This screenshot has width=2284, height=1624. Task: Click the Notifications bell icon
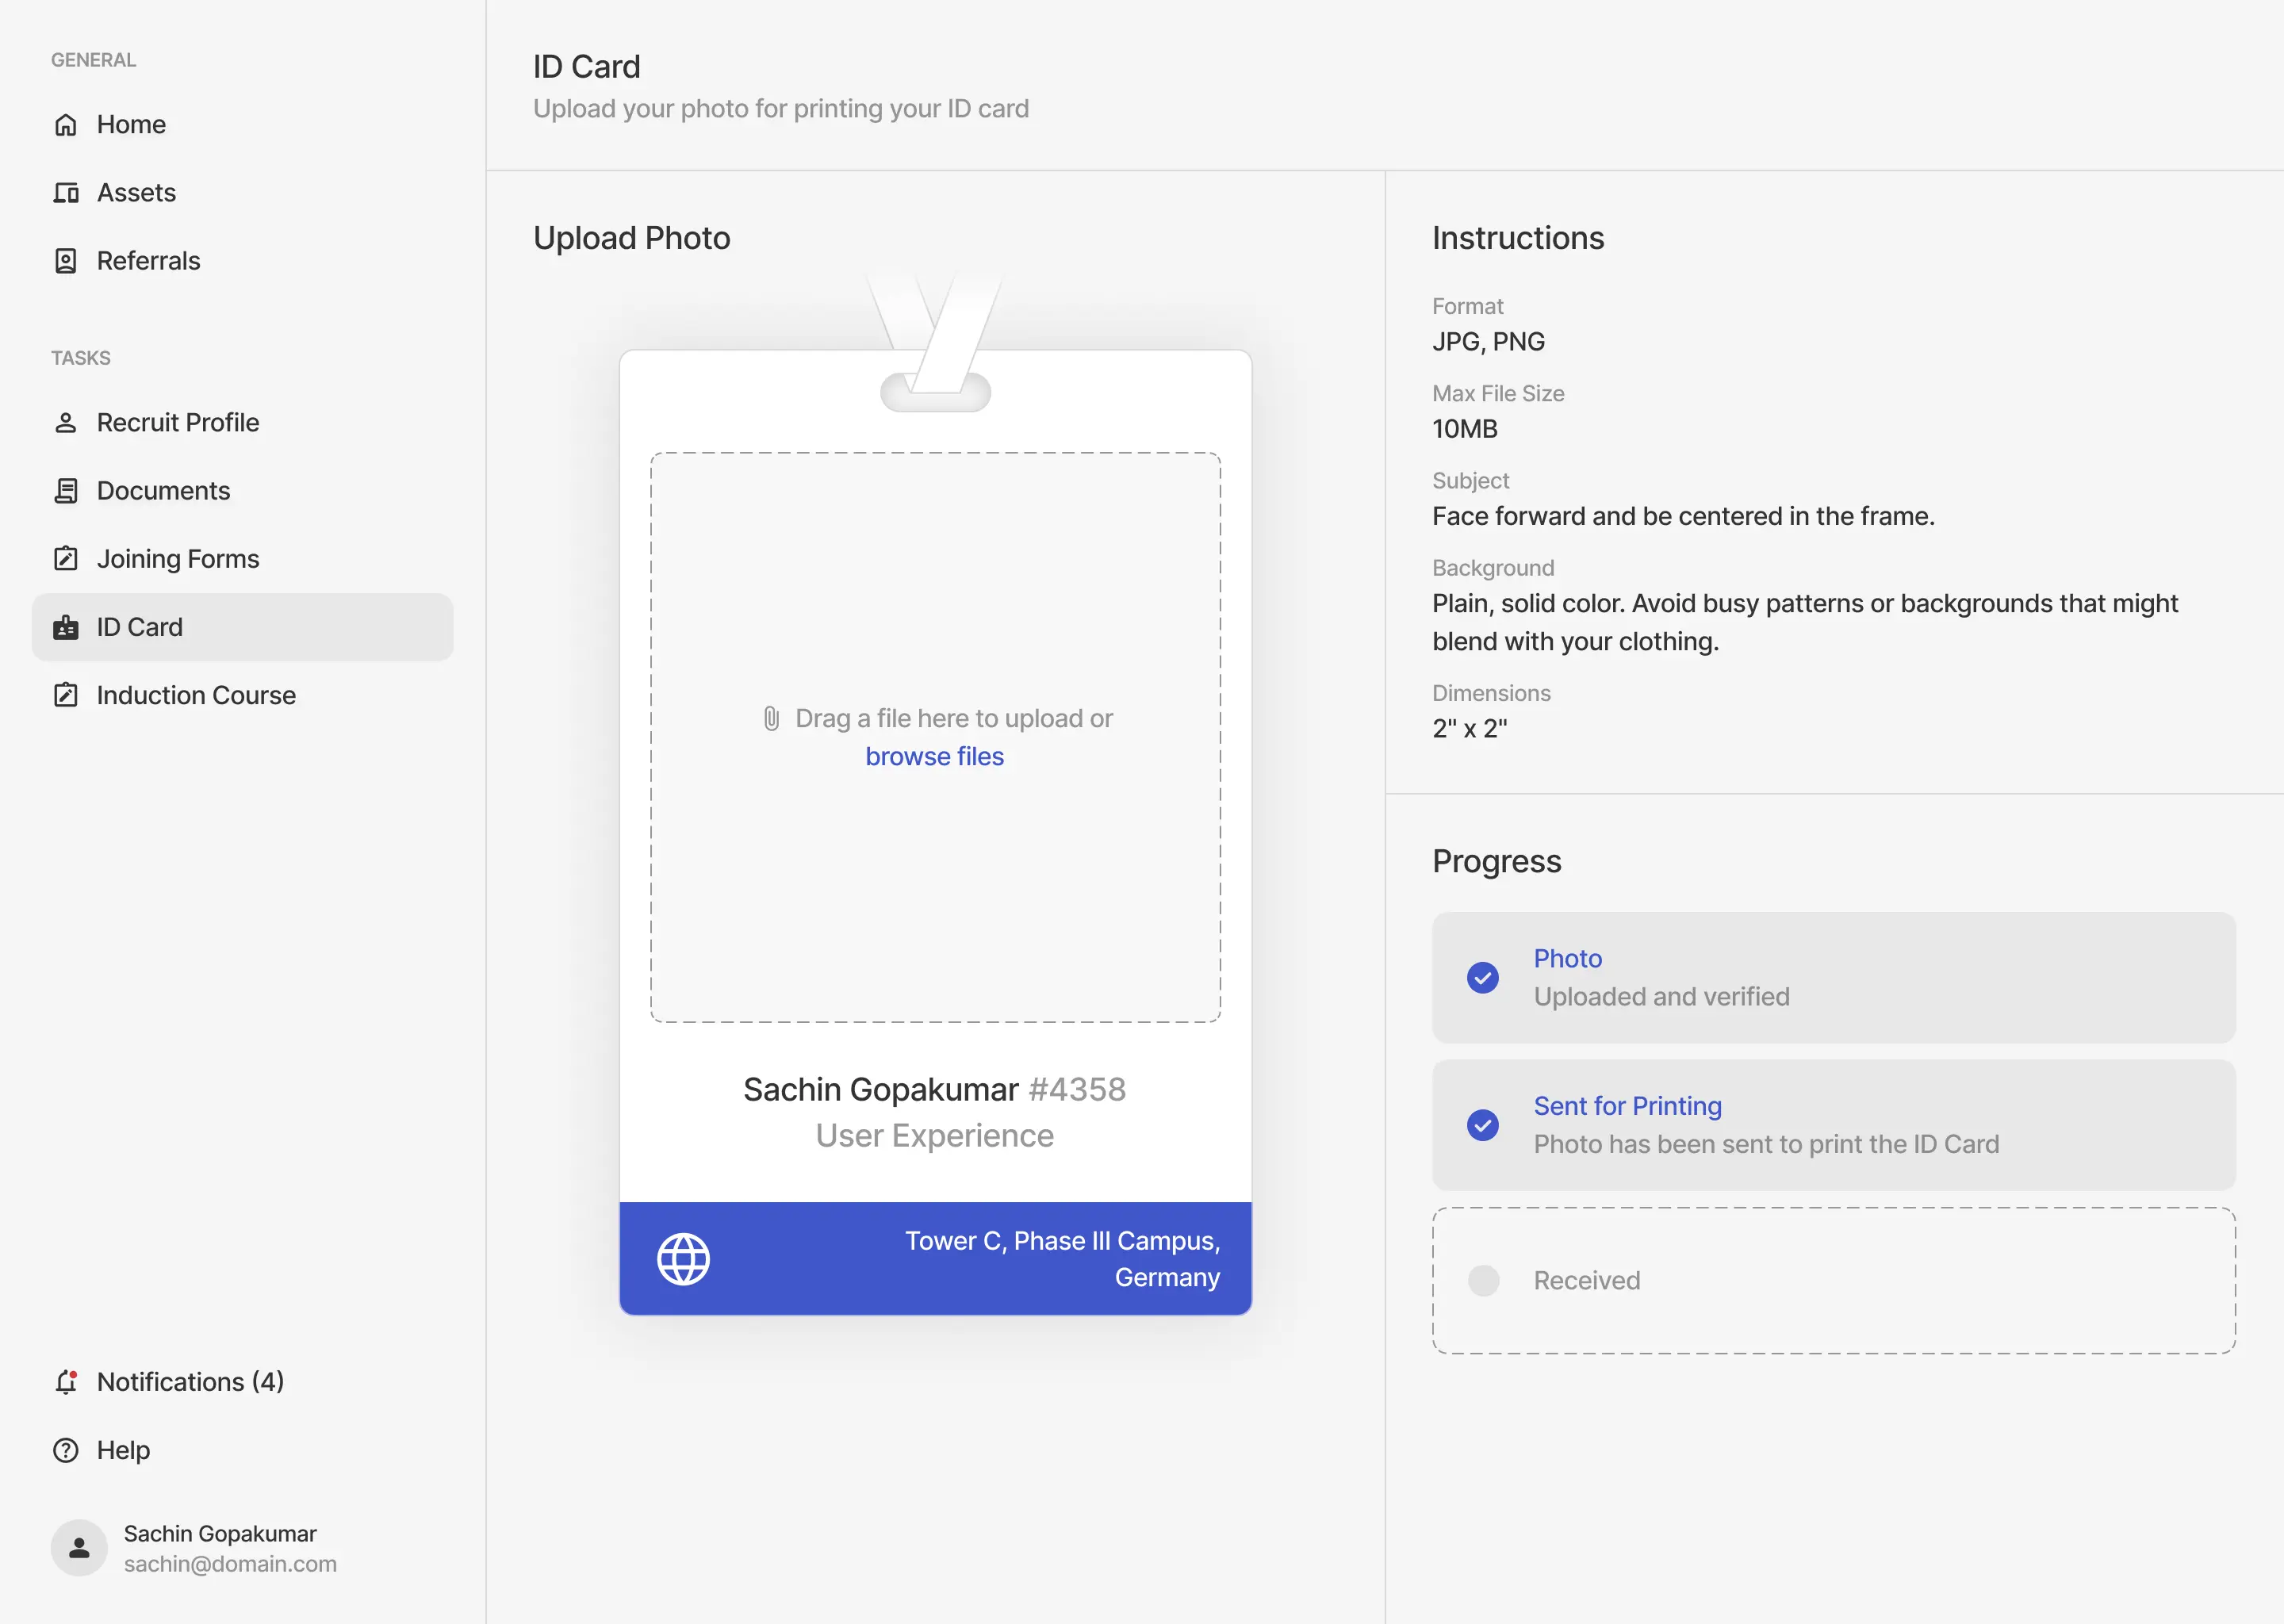tap(66, 1382)
